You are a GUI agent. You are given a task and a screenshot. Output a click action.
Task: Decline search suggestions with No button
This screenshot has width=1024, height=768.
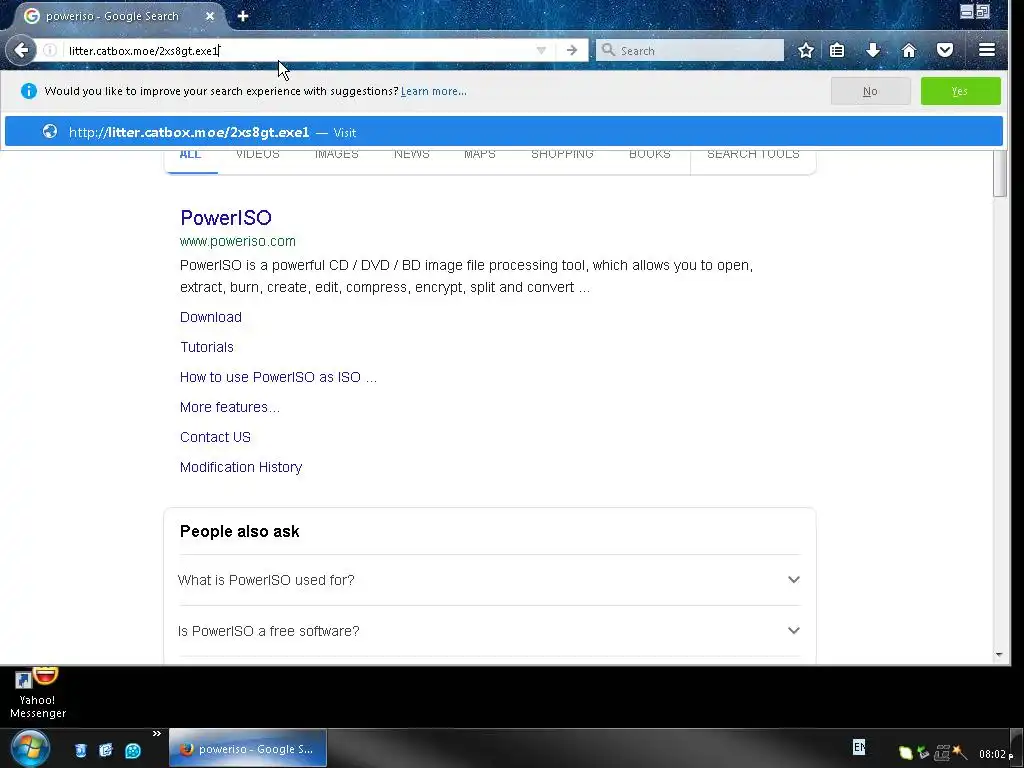pos(871,91)
